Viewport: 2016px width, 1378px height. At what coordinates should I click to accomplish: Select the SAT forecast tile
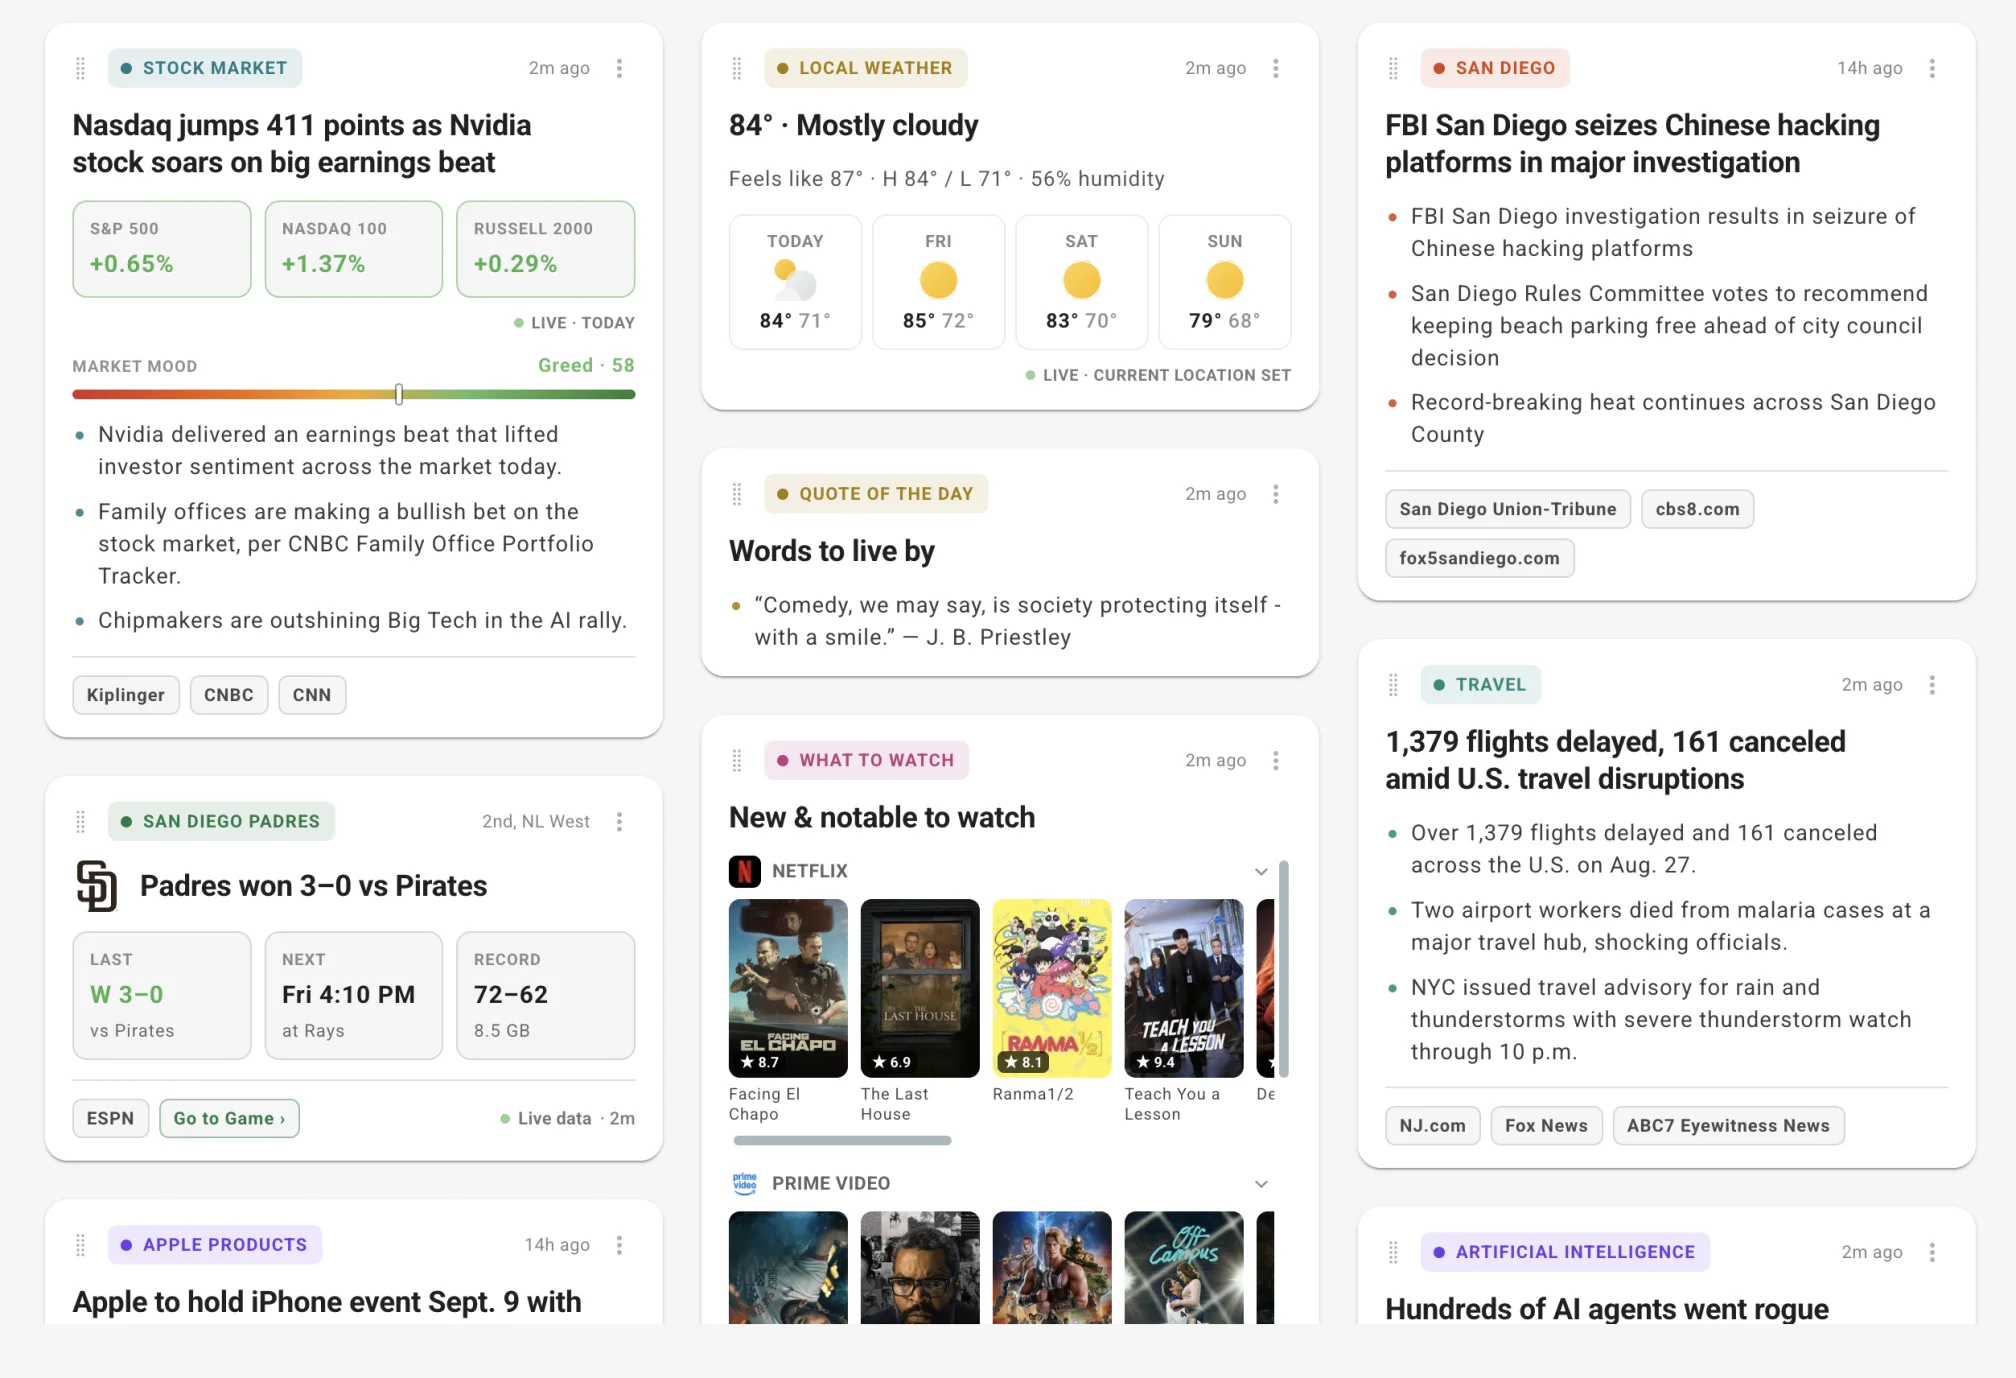click(x=1081, y=282)
